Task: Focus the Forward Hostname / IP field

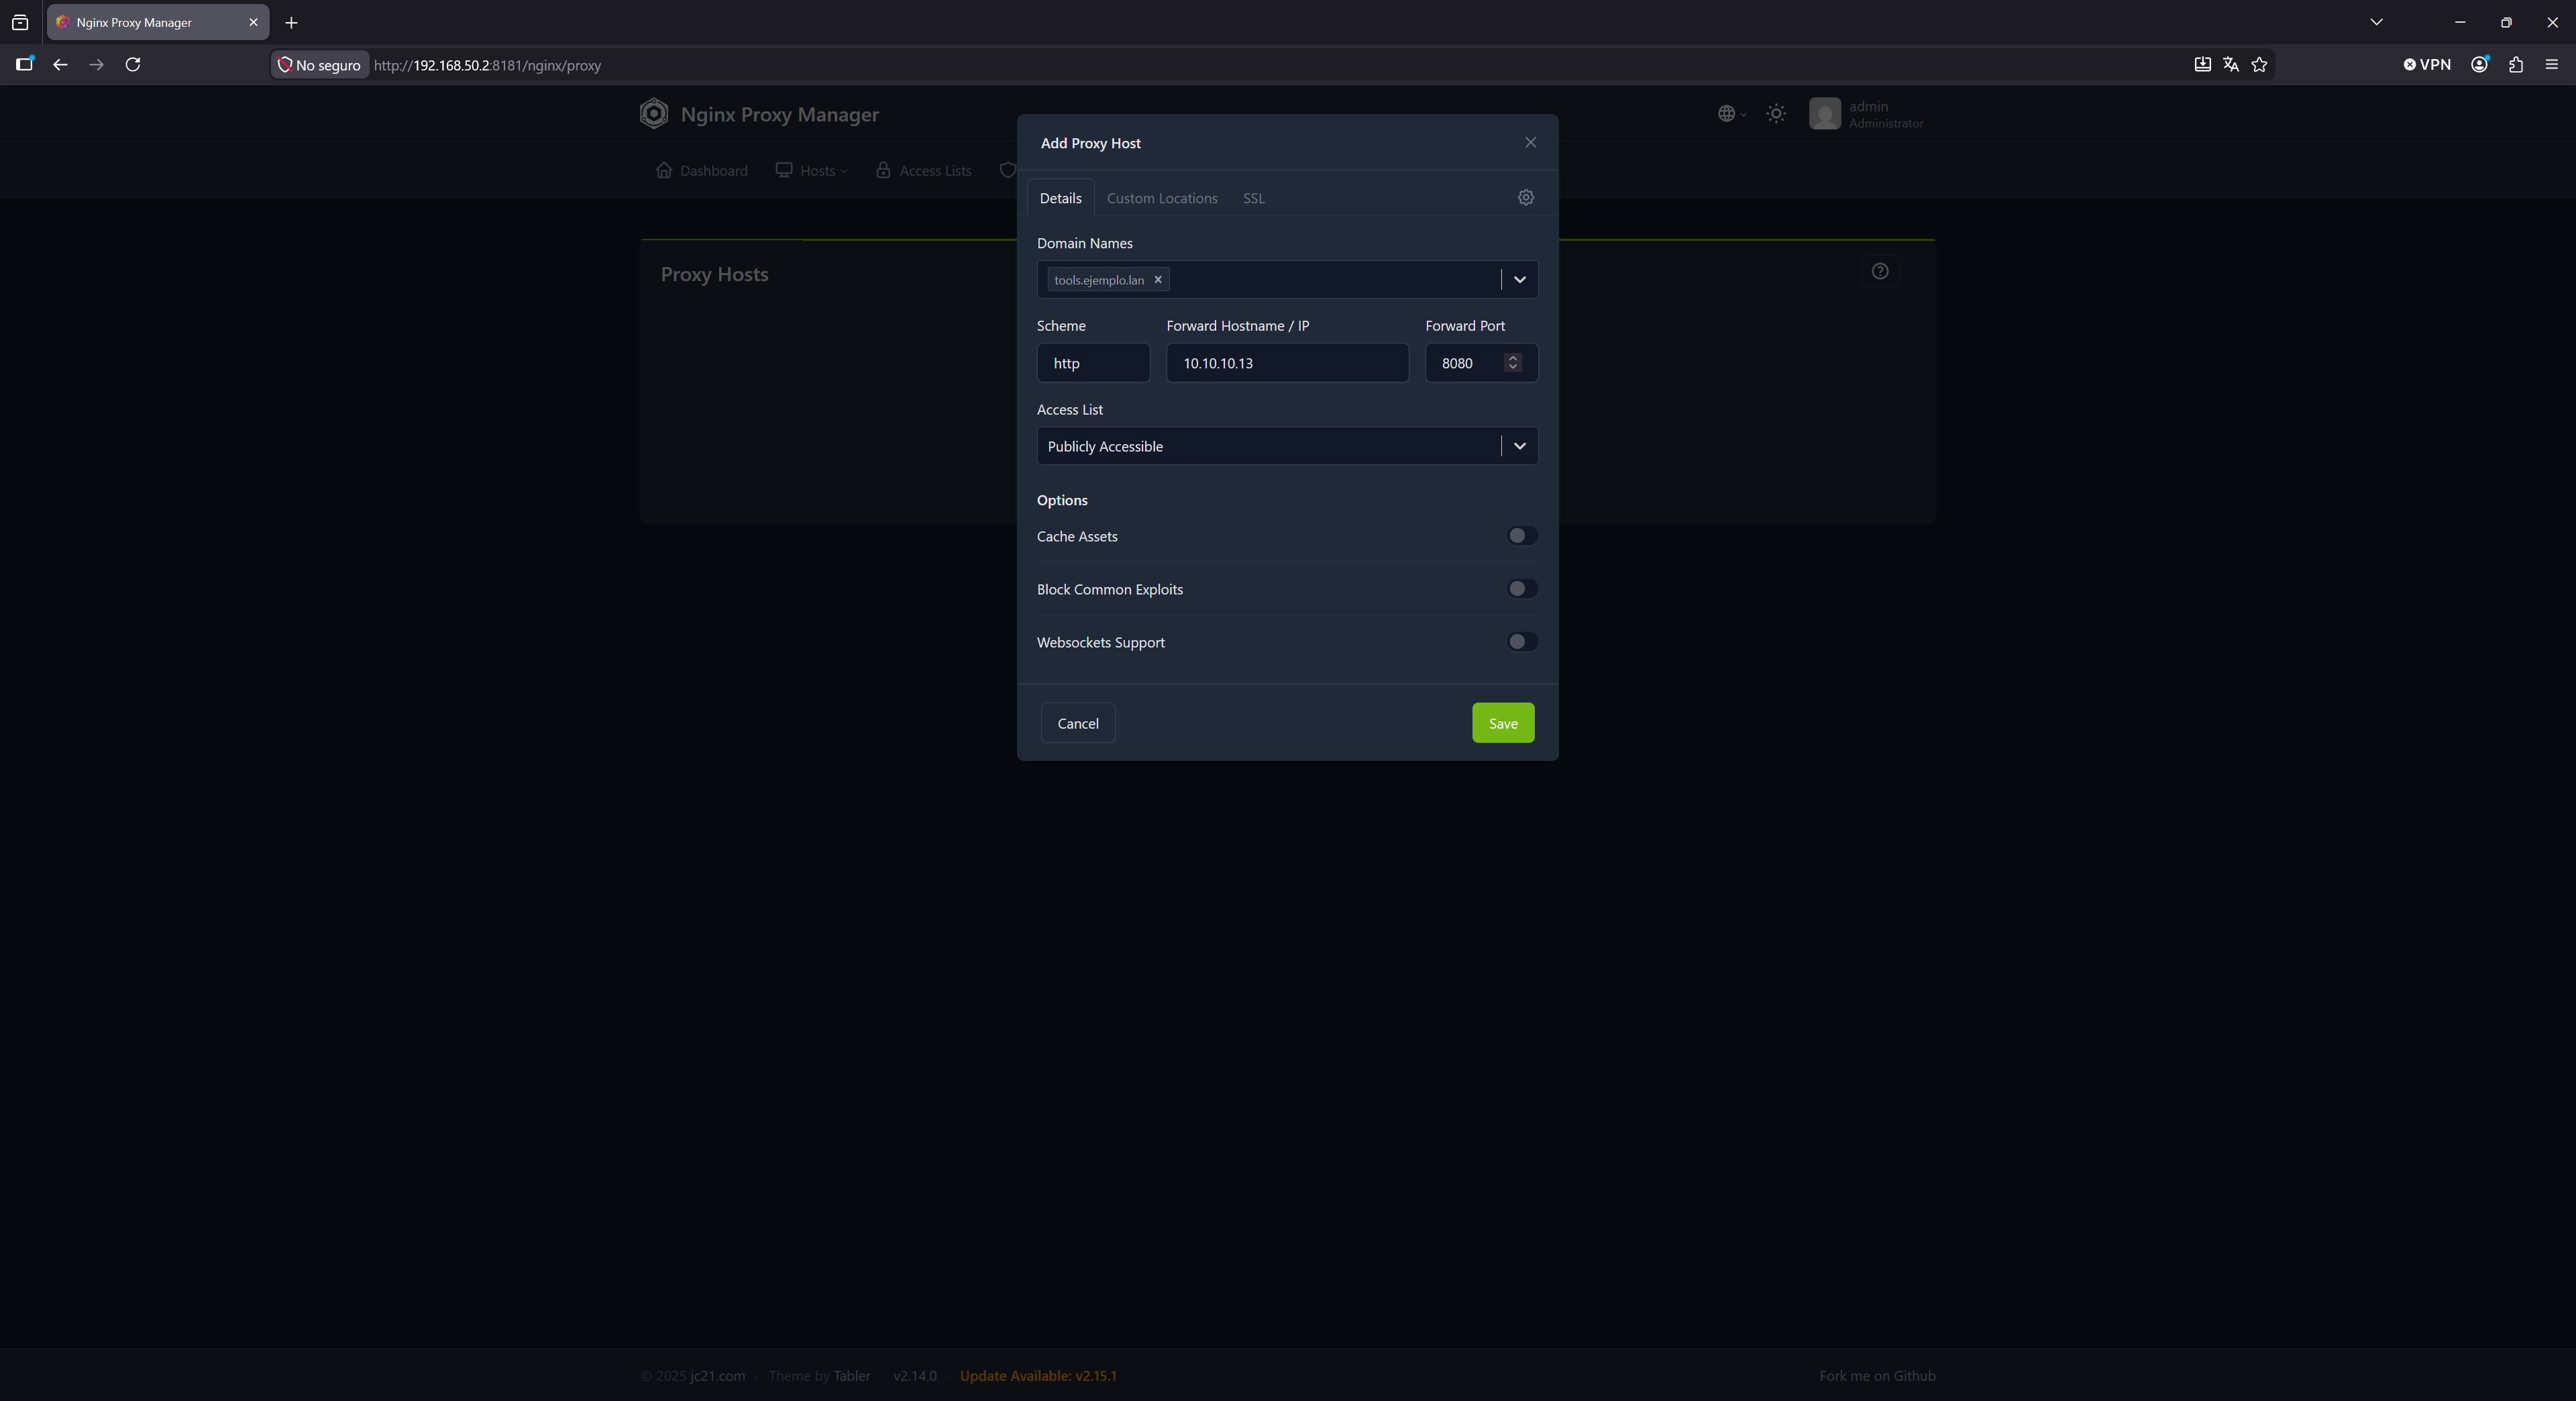Action: click(1287, 363)
